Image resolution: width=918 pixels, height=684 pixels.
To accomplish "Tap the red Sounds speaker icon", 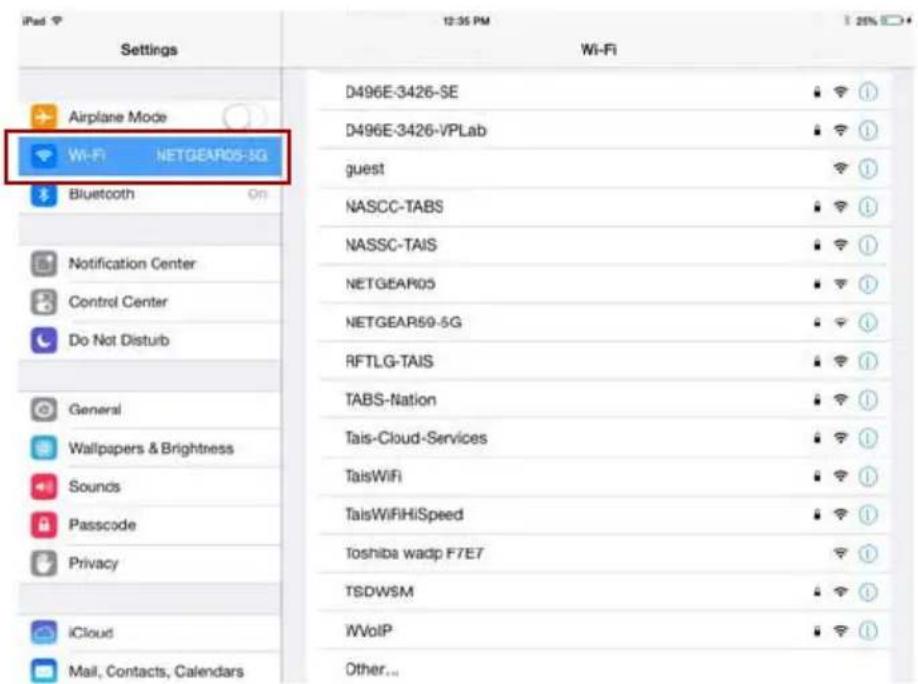I will [44, 487].
